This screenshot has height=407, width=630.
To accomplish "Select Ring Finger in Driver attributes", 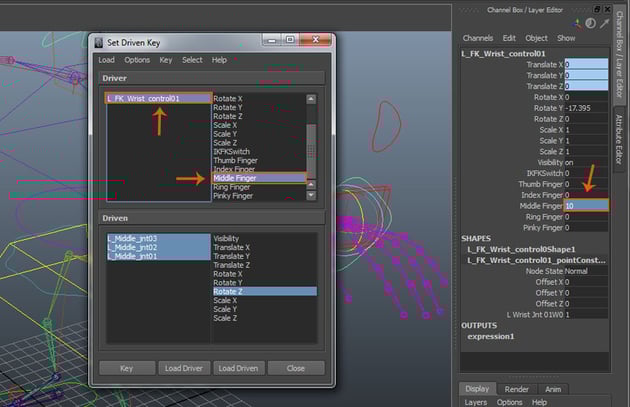I will (234, 187).
